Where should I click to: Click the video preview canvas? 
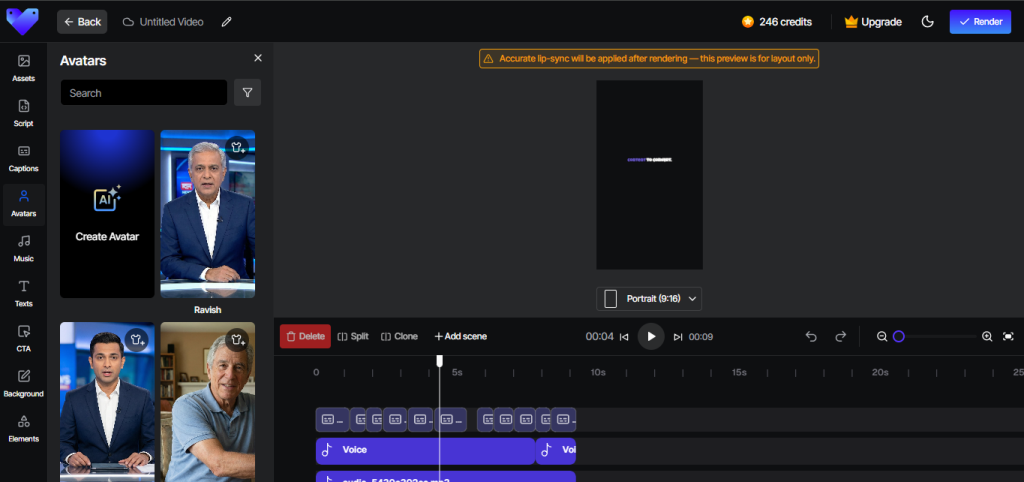click(649, 175)
